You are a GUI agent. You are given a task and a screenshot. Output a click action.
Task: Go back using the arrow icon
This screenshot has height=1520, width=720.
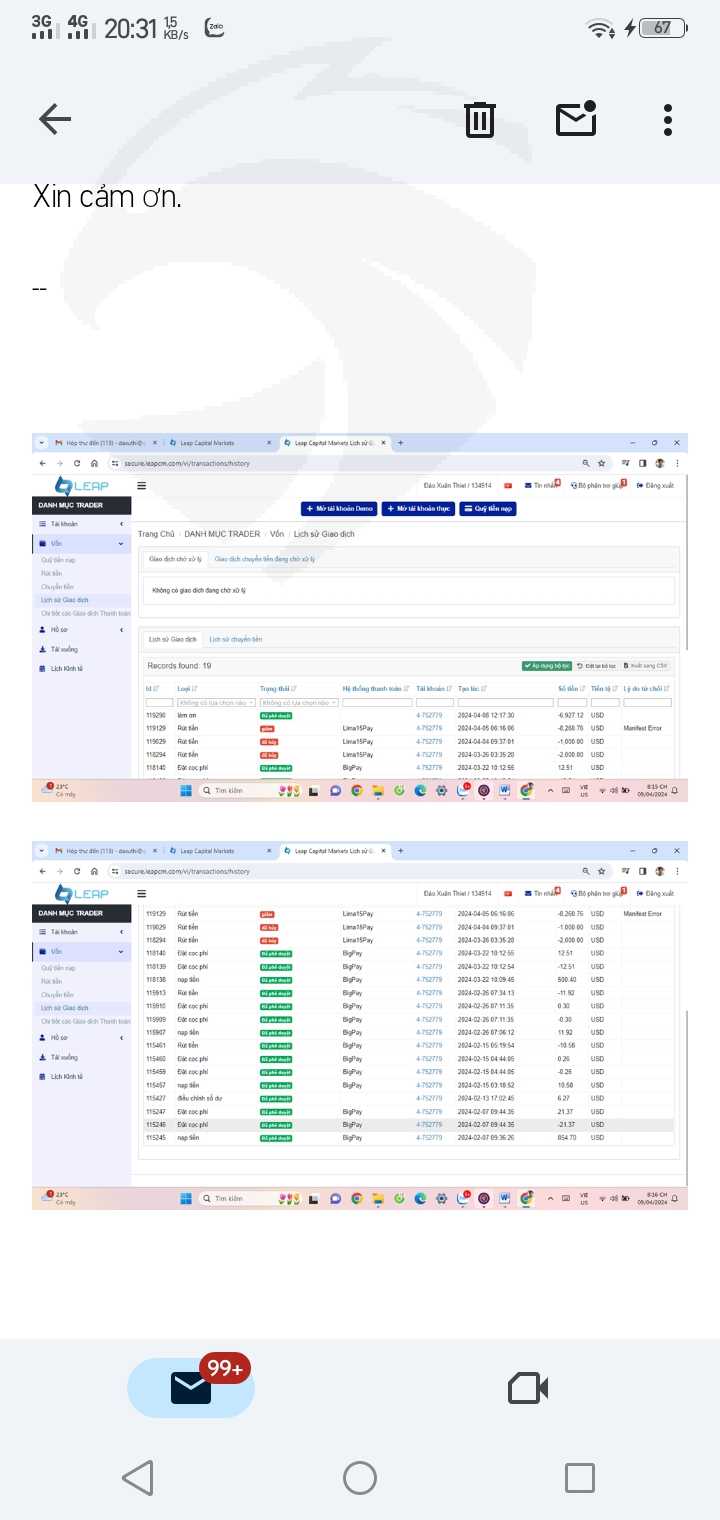(55, 120)
